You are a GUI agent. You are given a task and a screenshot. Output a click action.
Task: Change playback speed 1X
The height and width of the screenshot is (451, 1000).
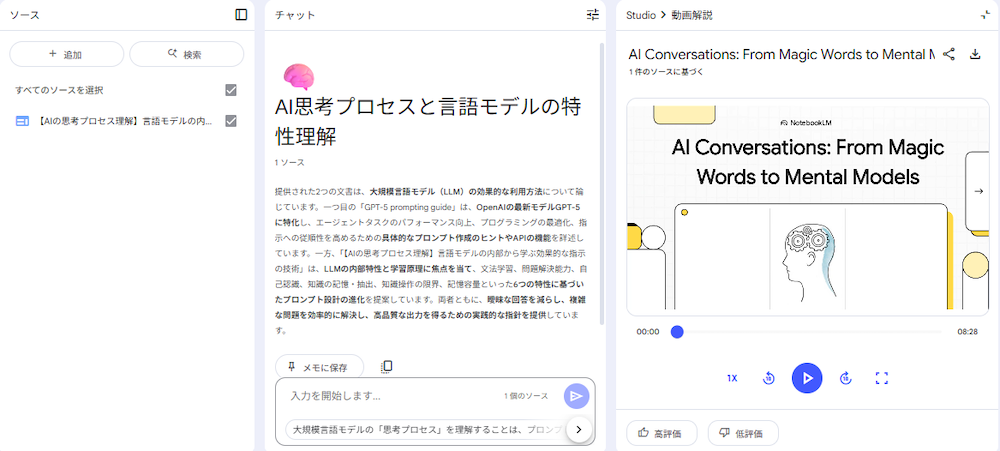(x=732, y=378)
